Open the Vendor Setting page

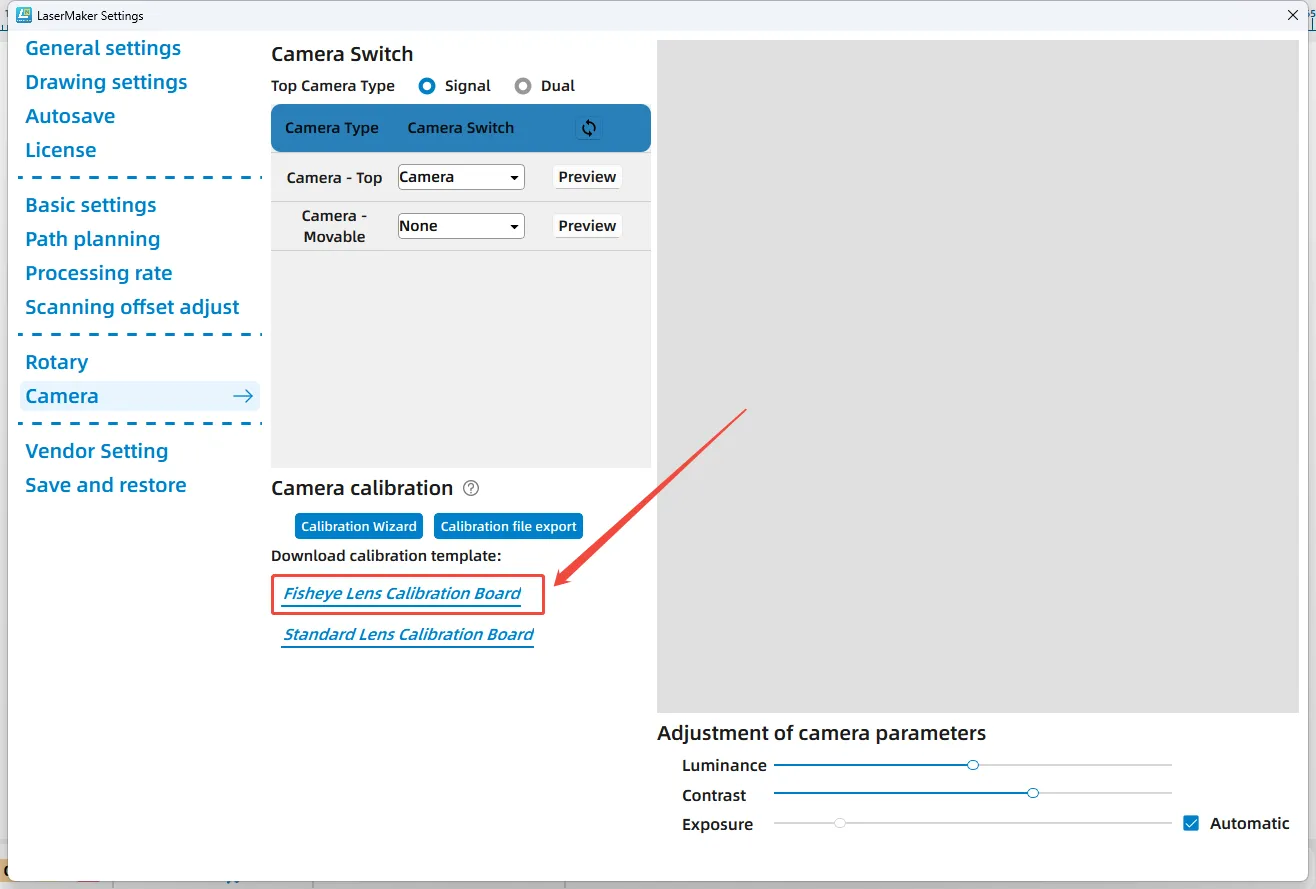point(97,451)
